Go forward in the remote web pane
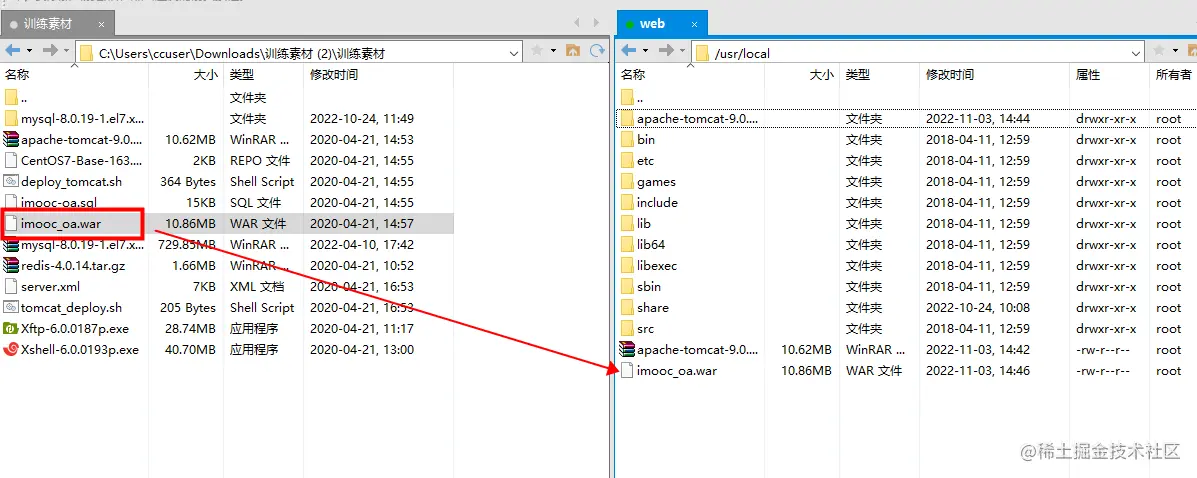Screen dimensions: 1197x478 tap(666, 50)
